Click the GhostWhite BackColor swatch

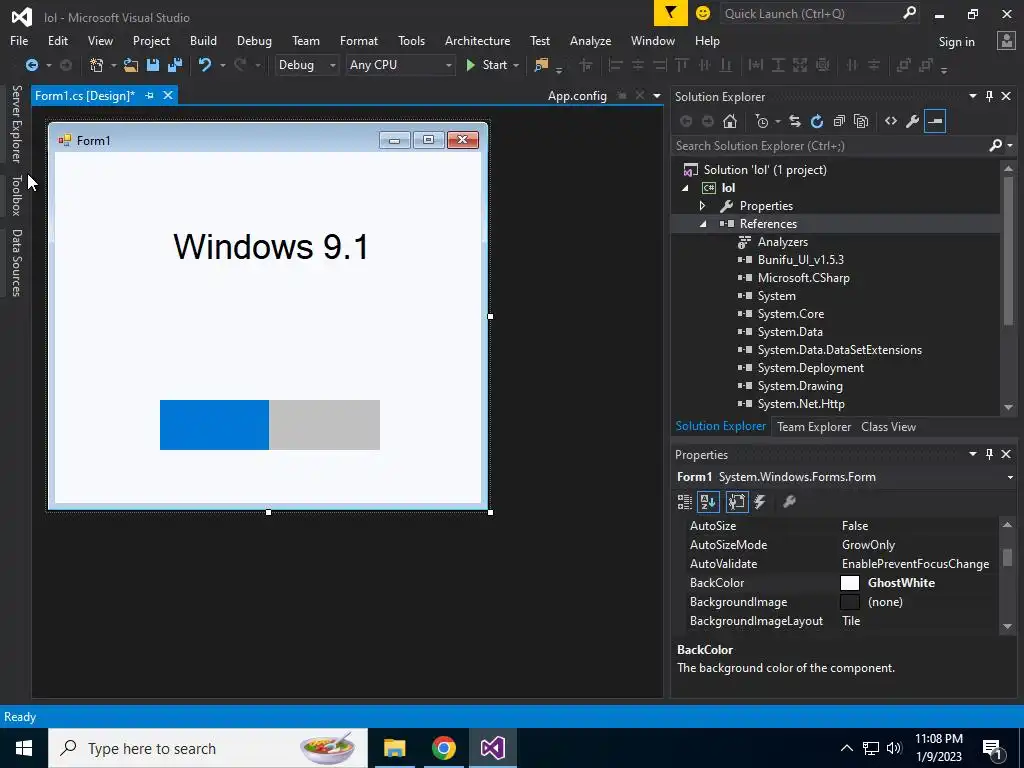850,583
